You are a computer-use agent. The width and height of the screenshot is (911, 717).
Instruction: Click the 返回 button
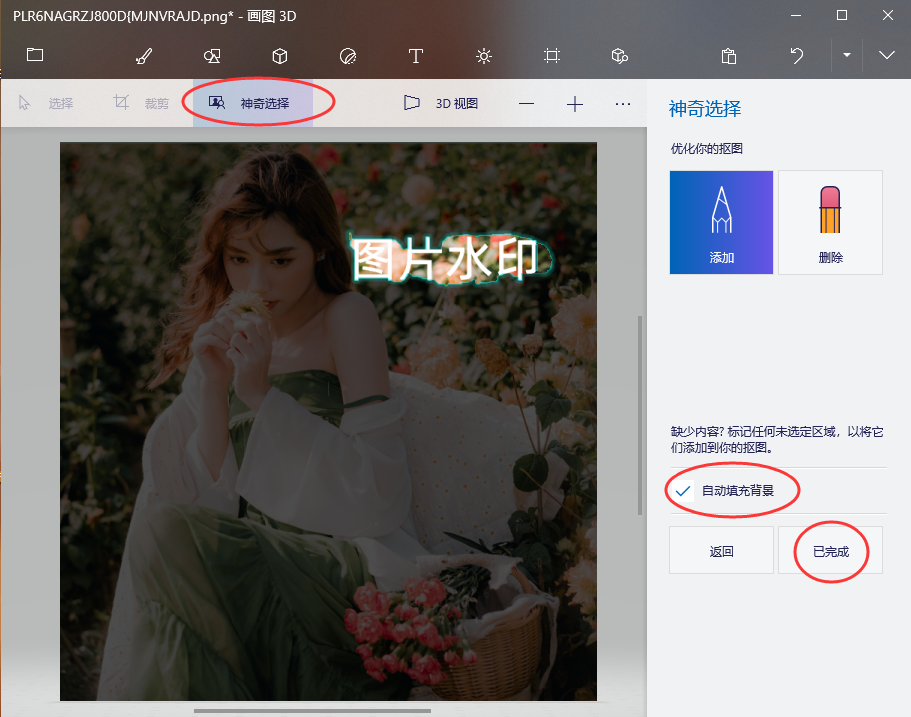point(721,551)
